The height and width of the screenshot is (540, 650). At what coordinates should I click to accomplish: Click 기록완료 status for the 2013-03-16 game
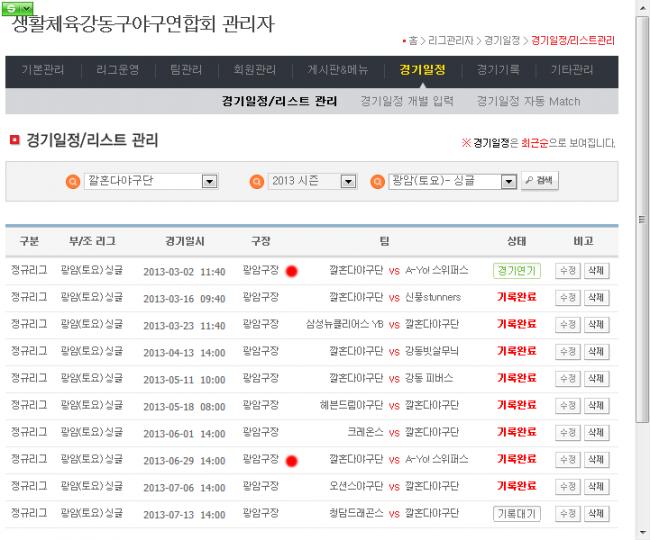click(x=517, y=297)
